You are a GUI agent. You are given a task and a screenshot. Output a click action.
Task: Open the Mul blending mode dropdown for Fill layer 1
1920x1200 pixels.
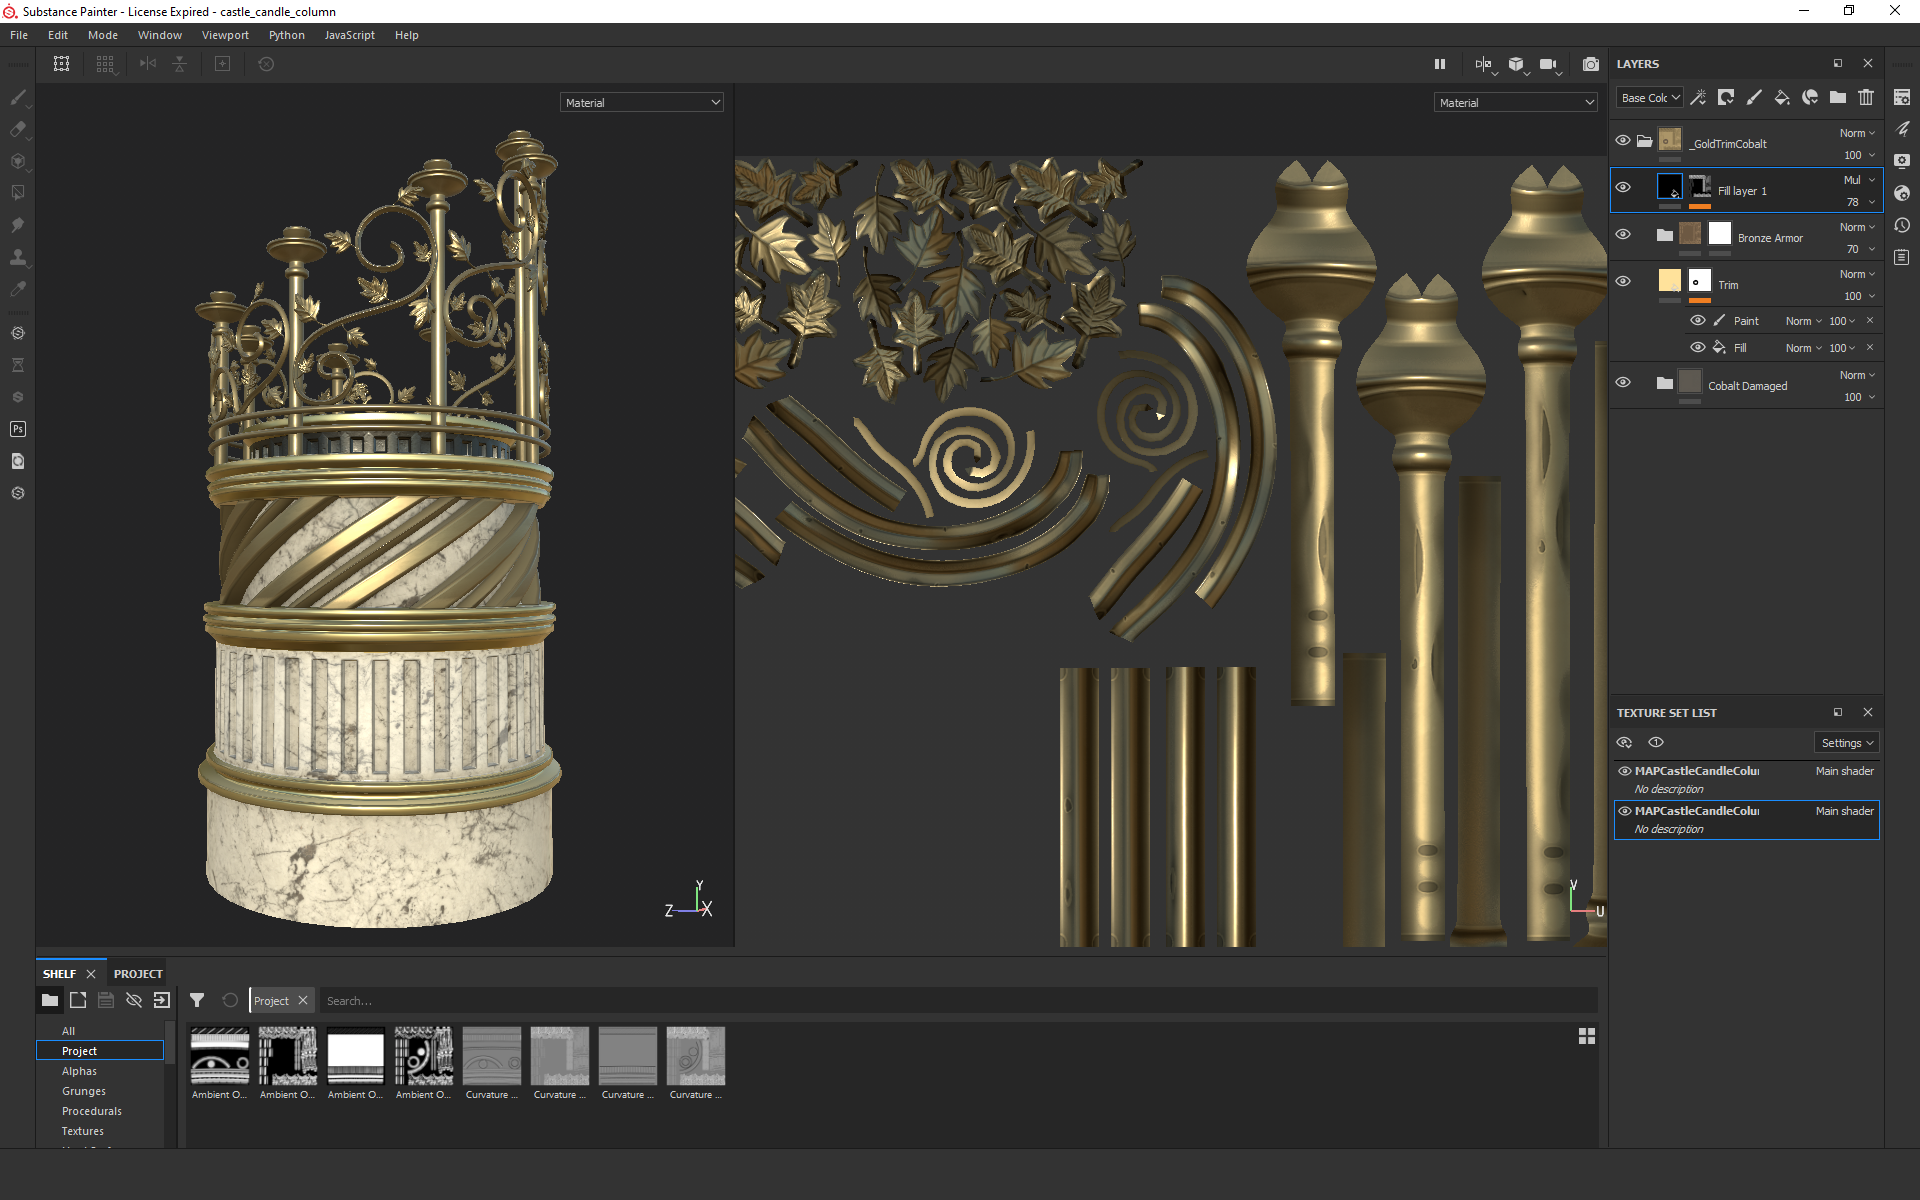(1858, 180)
